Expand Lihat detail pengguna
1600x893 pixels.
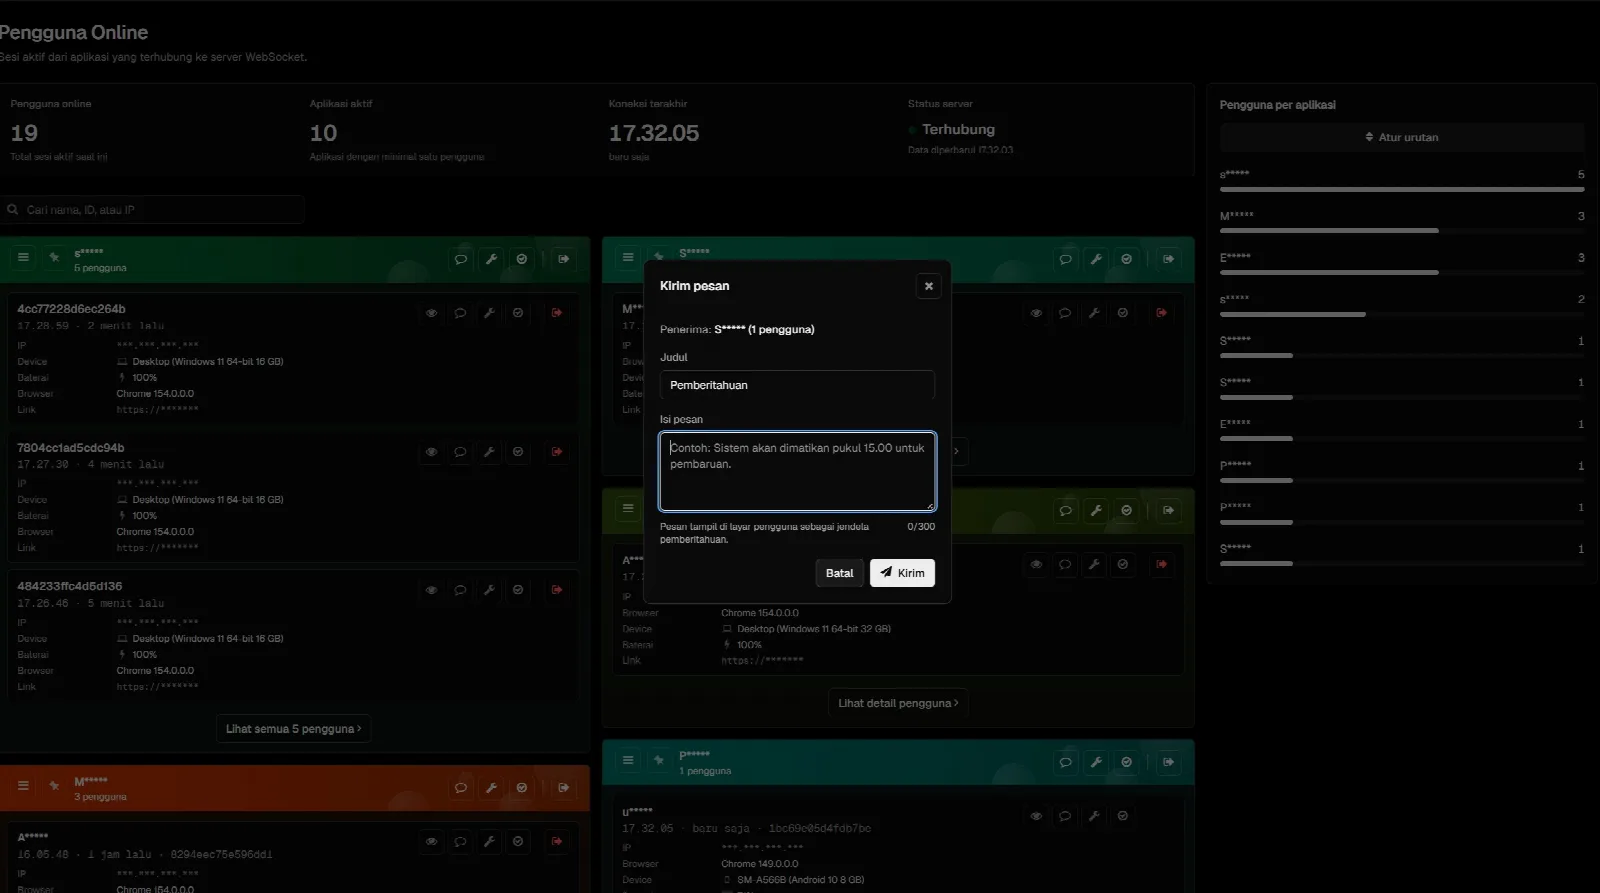pos(898,703)
